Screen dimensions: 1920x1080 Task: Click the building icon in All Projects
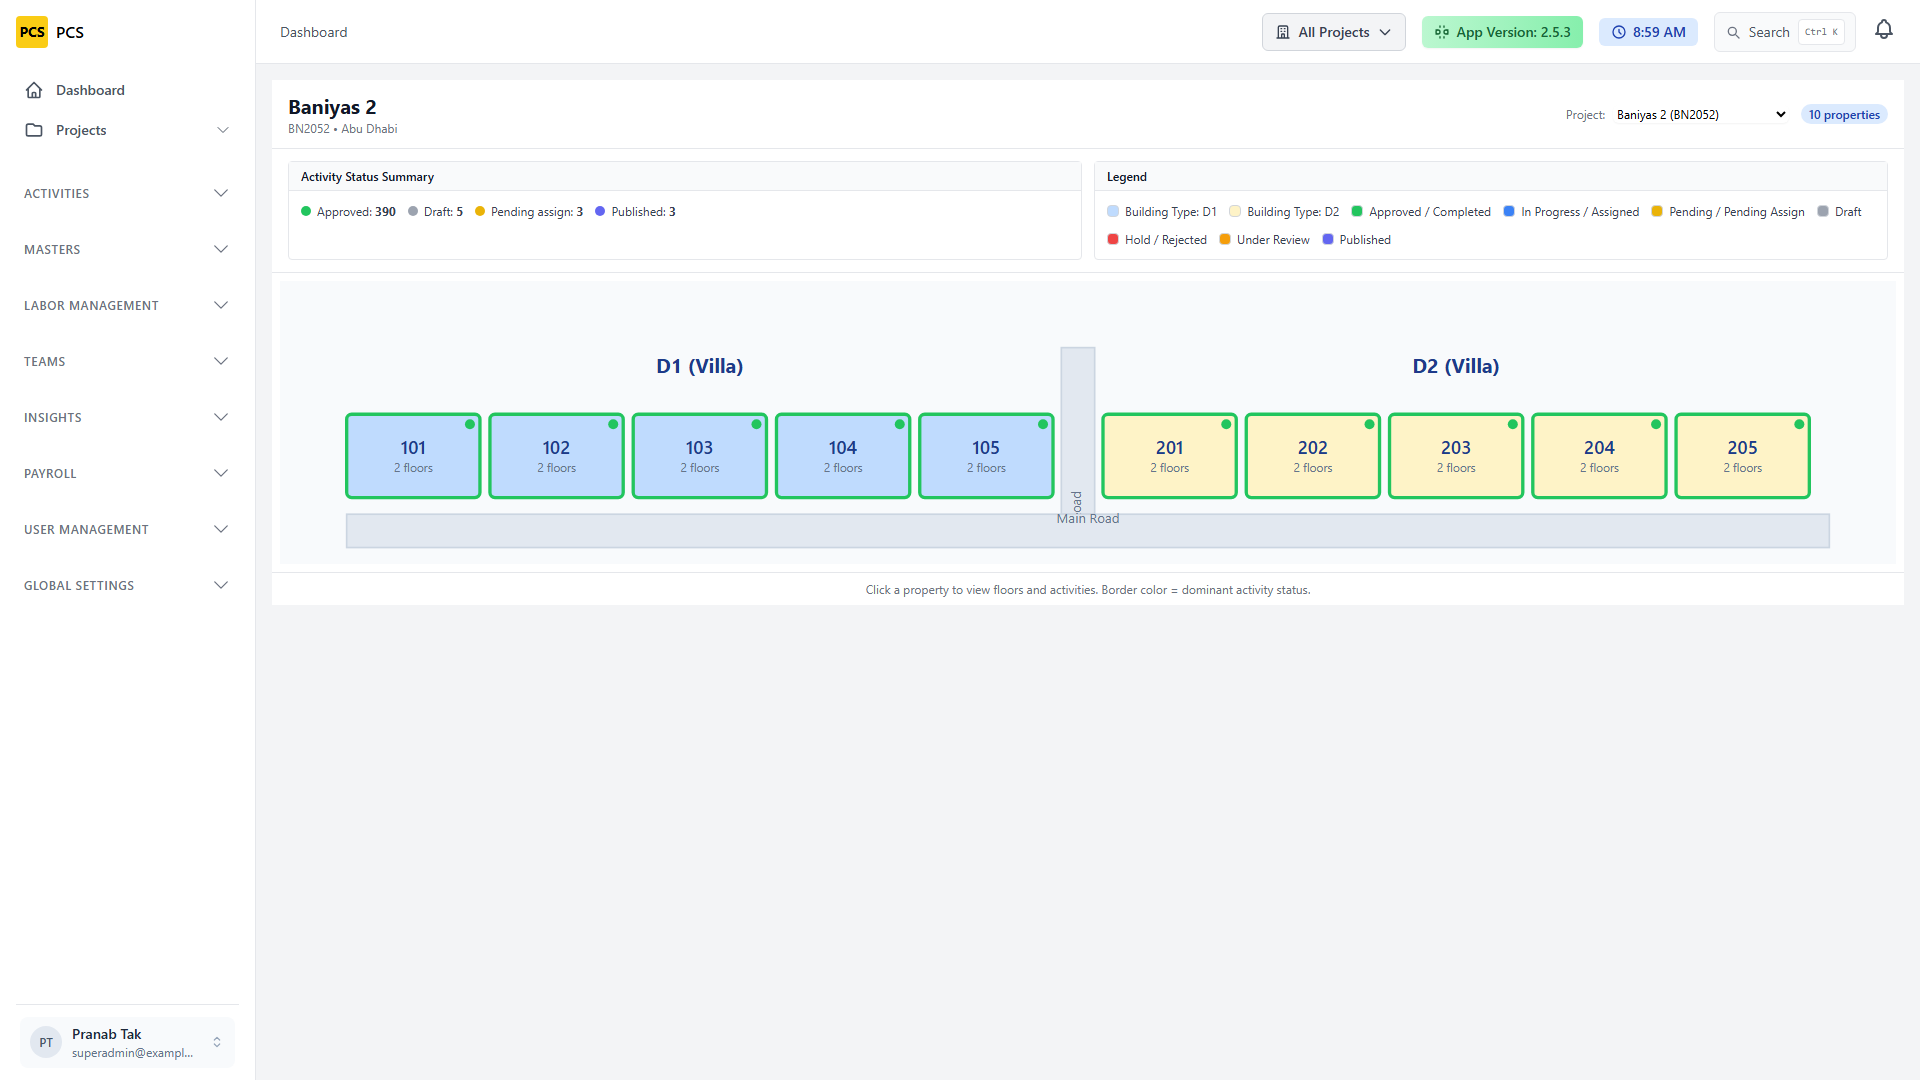click(1283, 32)
